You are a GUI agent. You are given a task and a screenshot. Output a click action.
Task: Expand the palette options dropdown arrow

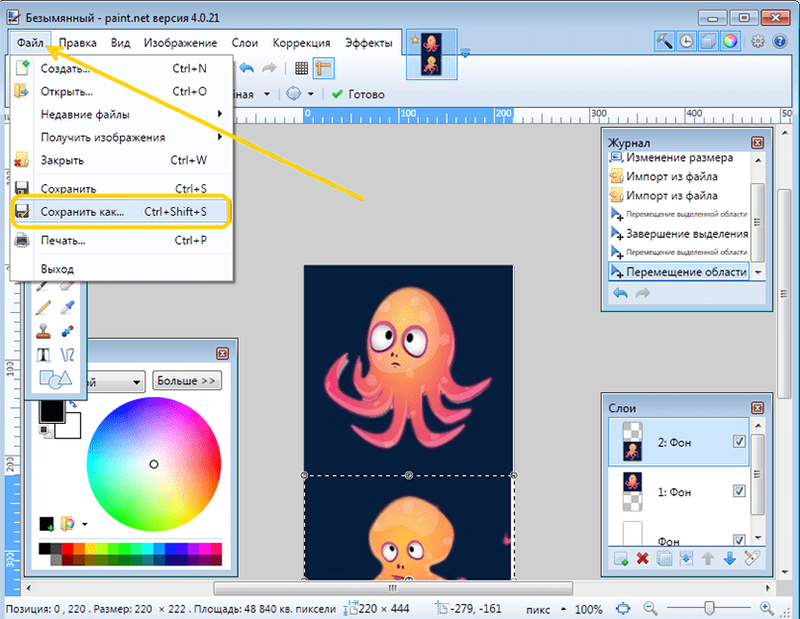click(x=85, y=524)
